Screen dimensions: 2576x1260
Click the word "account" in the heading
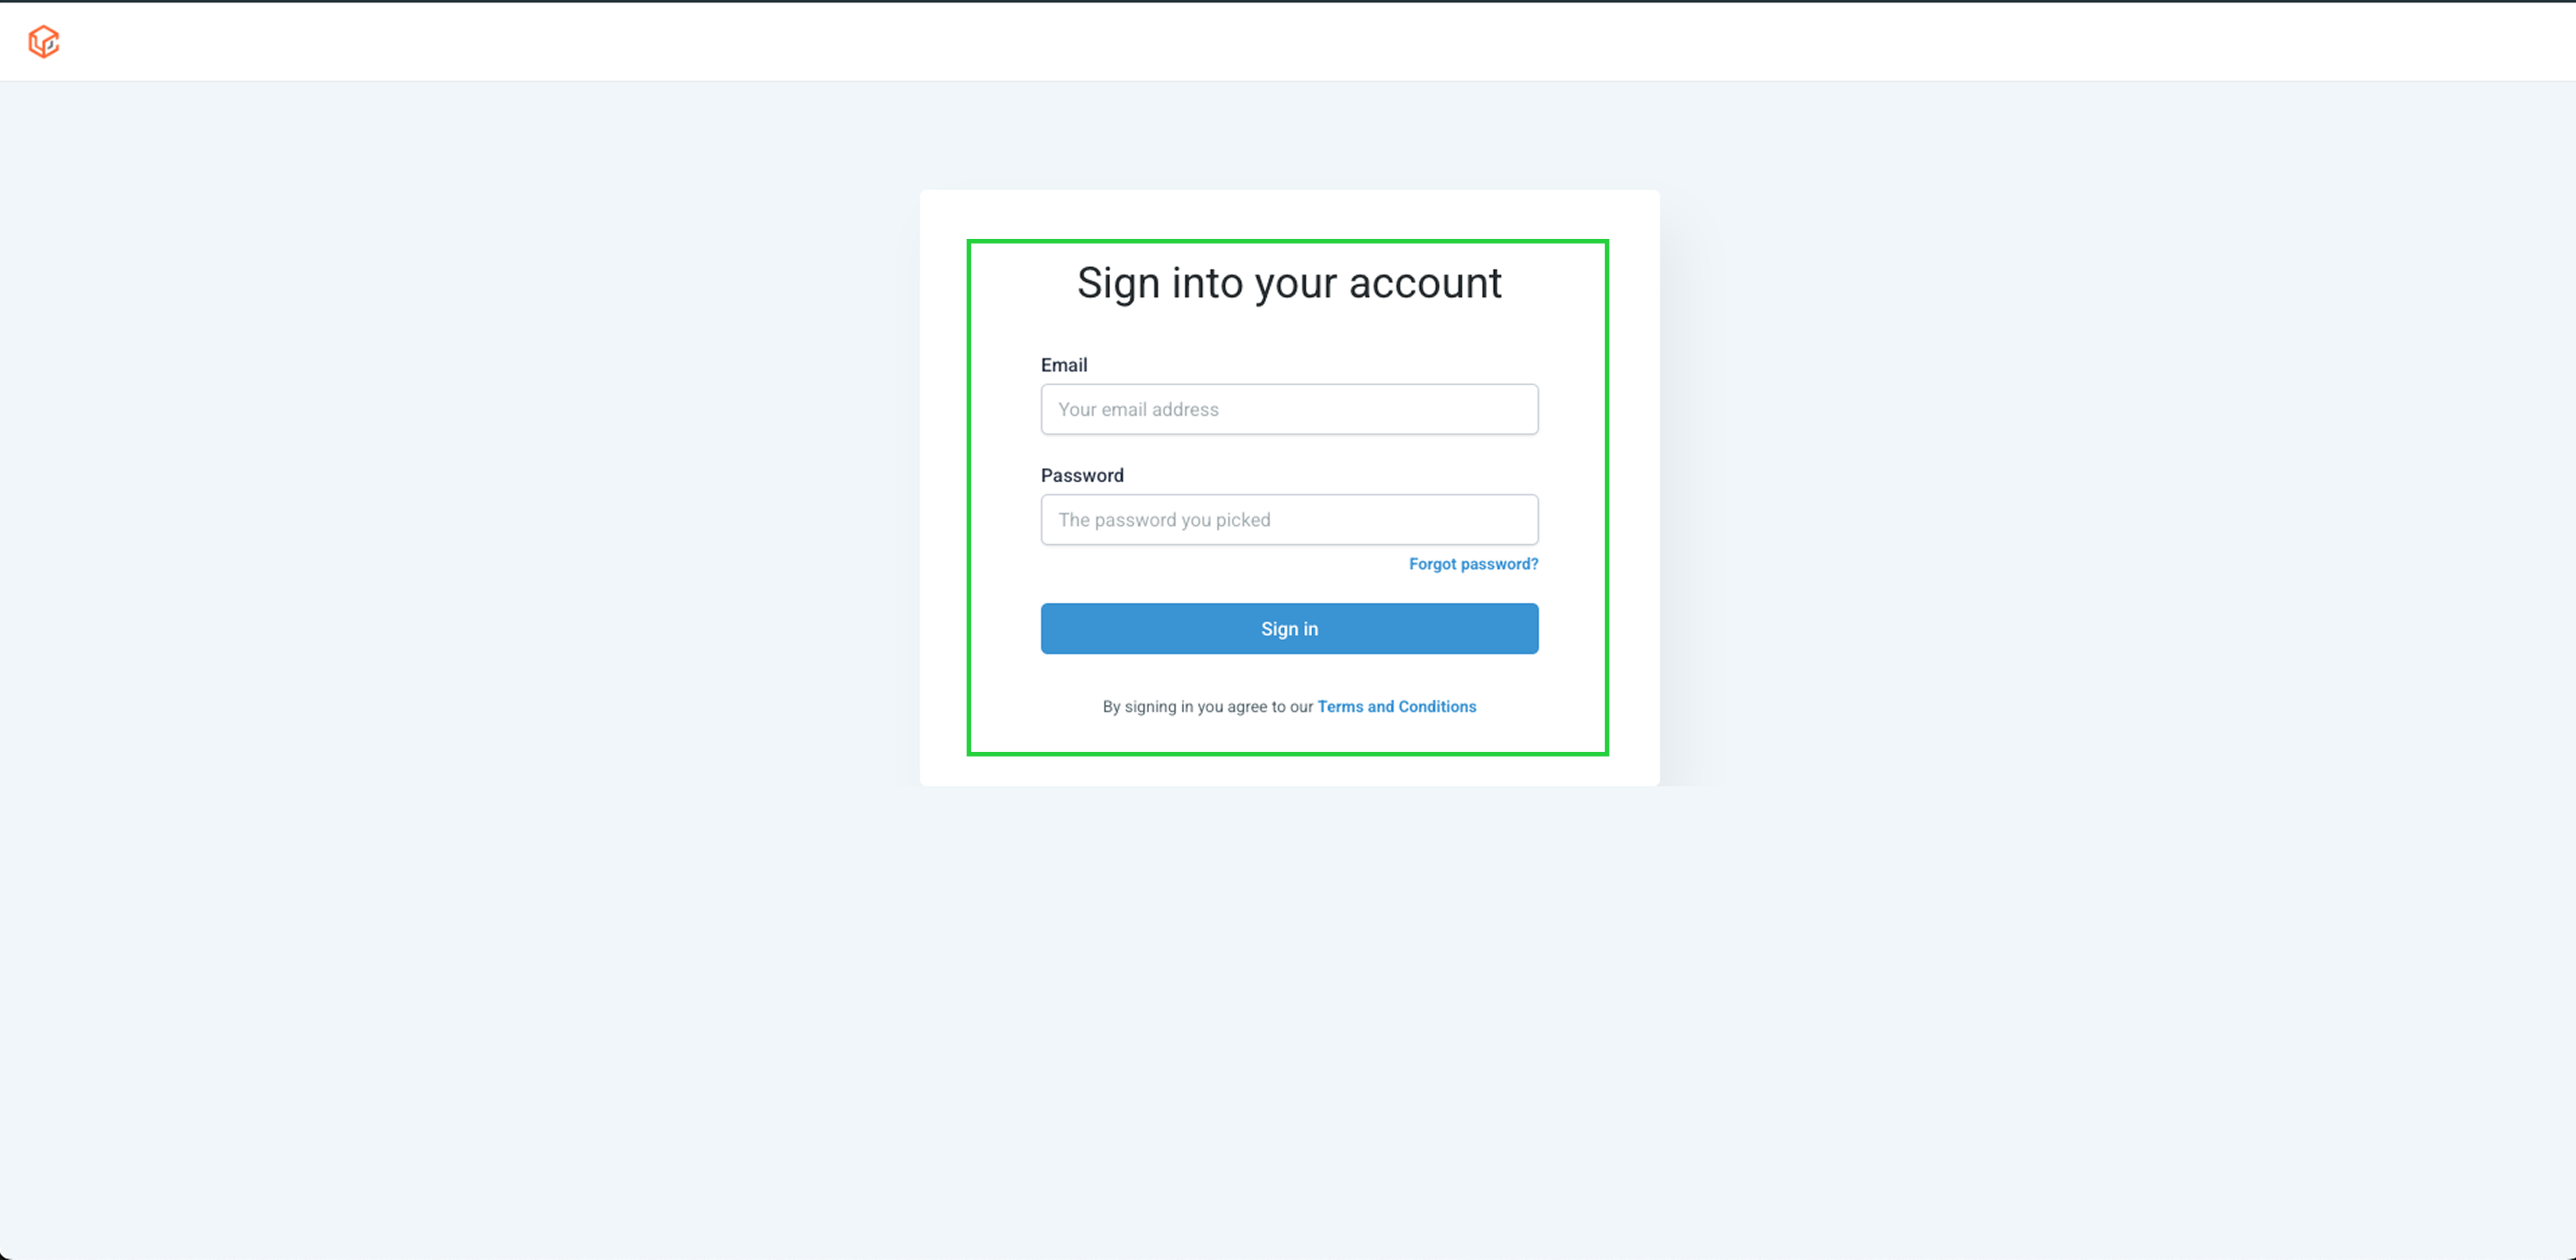tap(1425, 283)
